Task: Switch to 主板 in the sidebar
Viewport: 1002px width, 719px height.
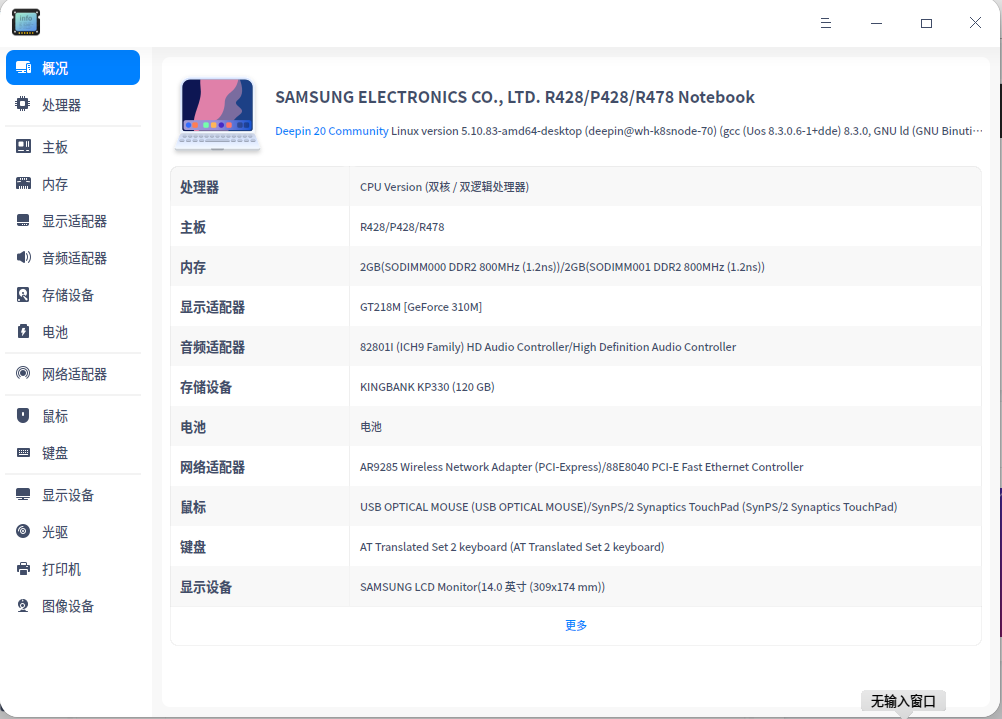Action: tap(73, 147)
